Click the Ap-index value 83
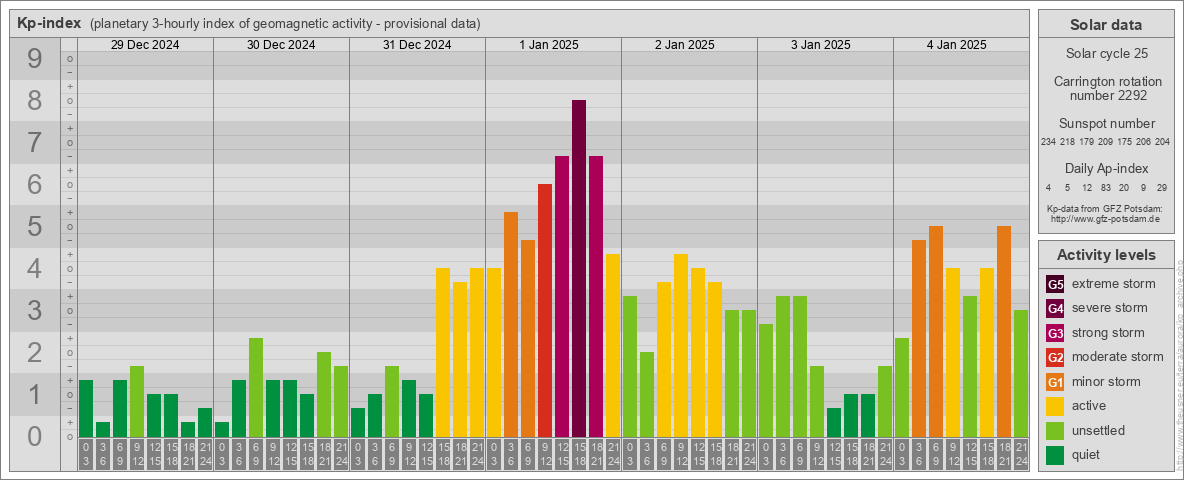This screenshot has height=480, width=1184. tap(1105, 187)
